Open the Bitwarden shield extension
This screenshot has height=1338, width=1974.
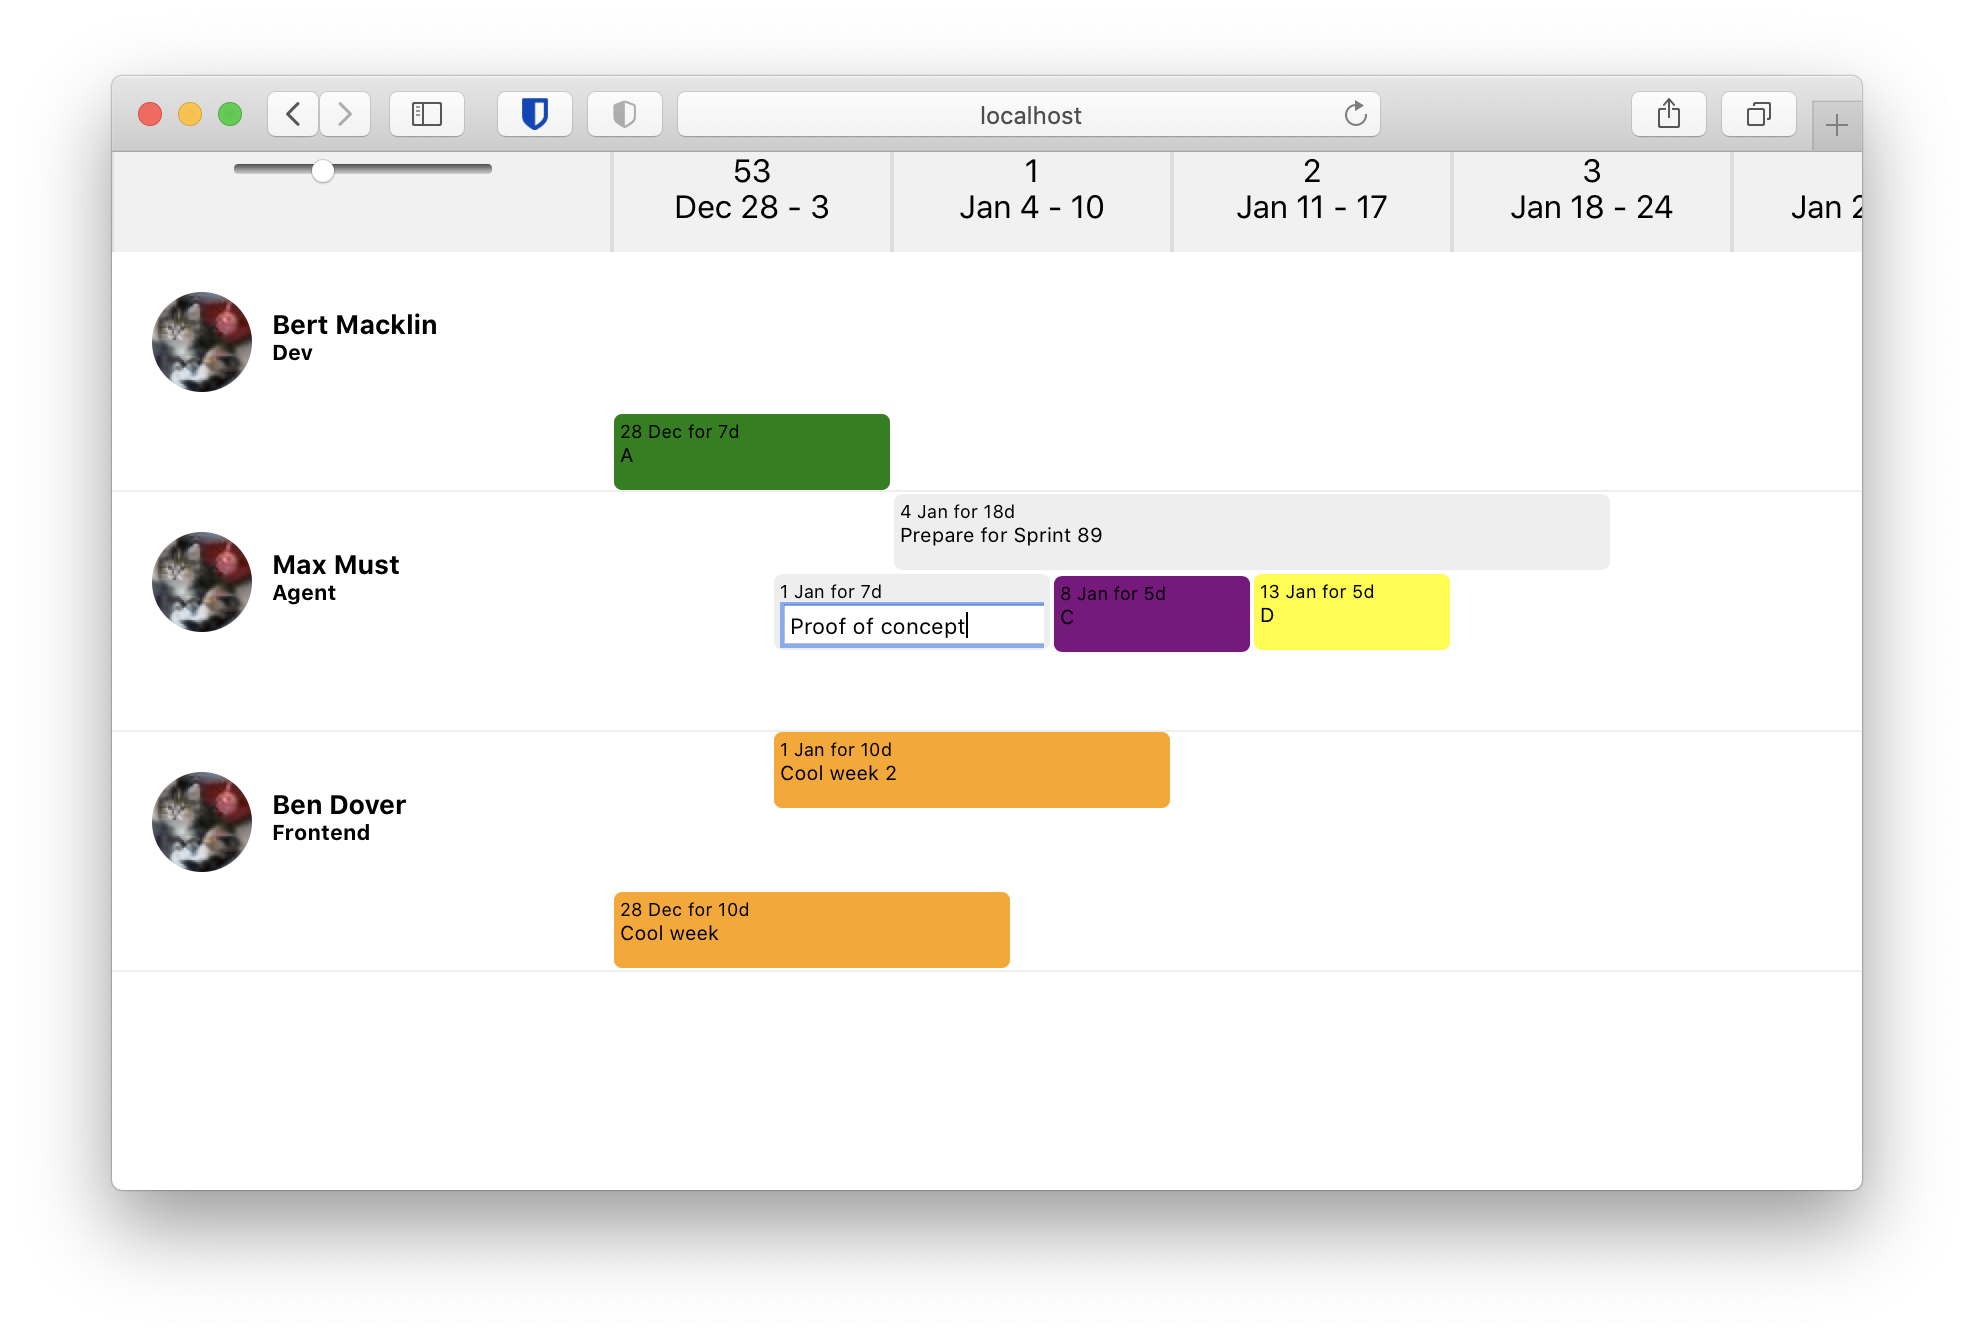[x=535, y=114]
